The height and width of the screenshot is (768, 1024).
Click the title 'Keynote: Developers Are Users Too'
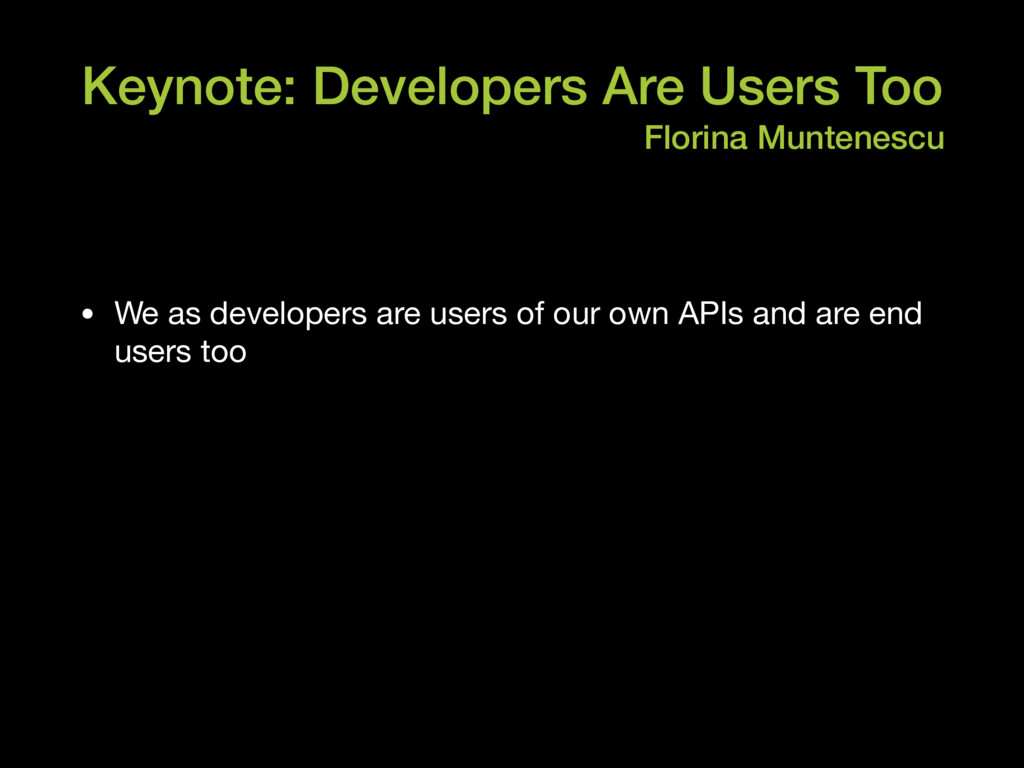click(x=513, y=87)
